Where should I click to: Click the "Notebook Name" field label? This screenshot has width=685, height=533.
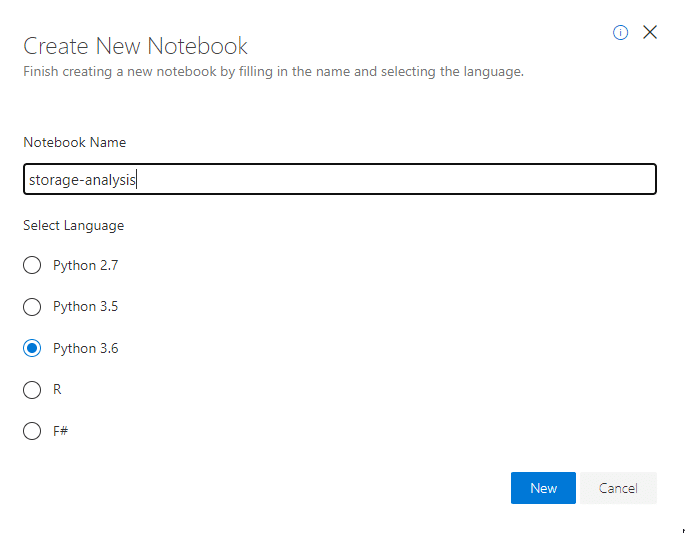[x=75, y=142]
